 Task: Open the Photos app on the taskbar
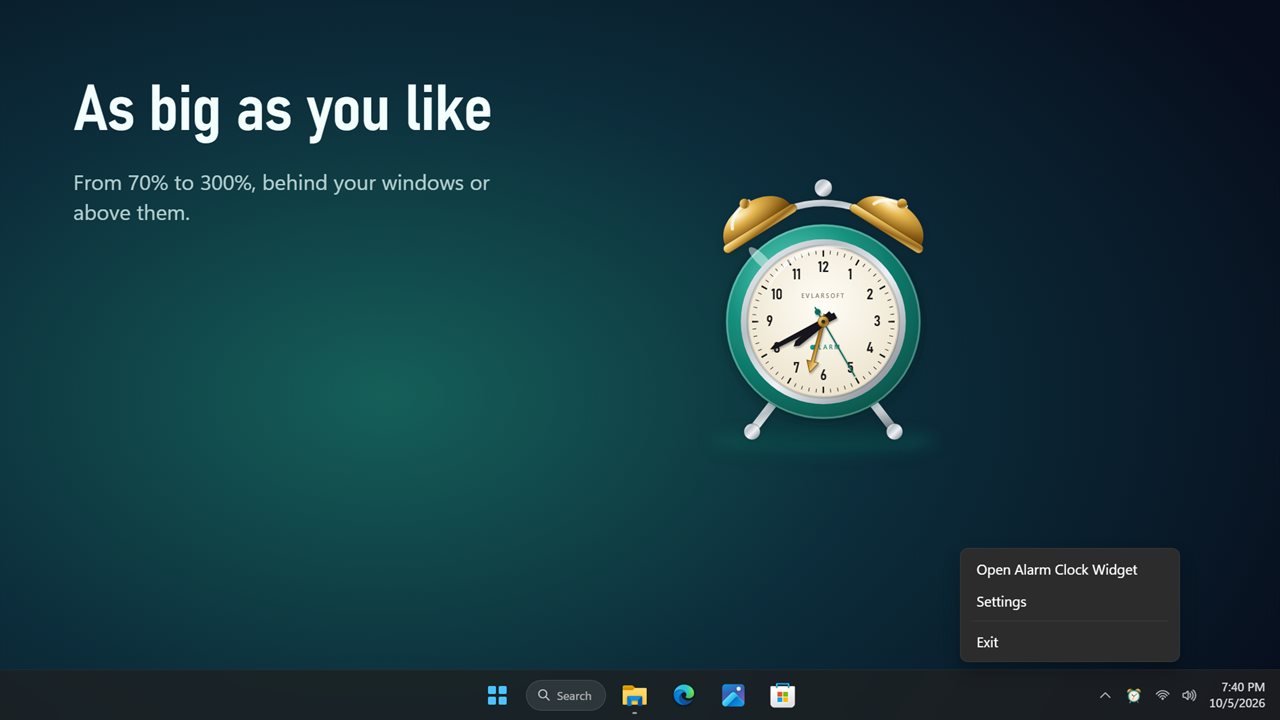click(733, 695)
